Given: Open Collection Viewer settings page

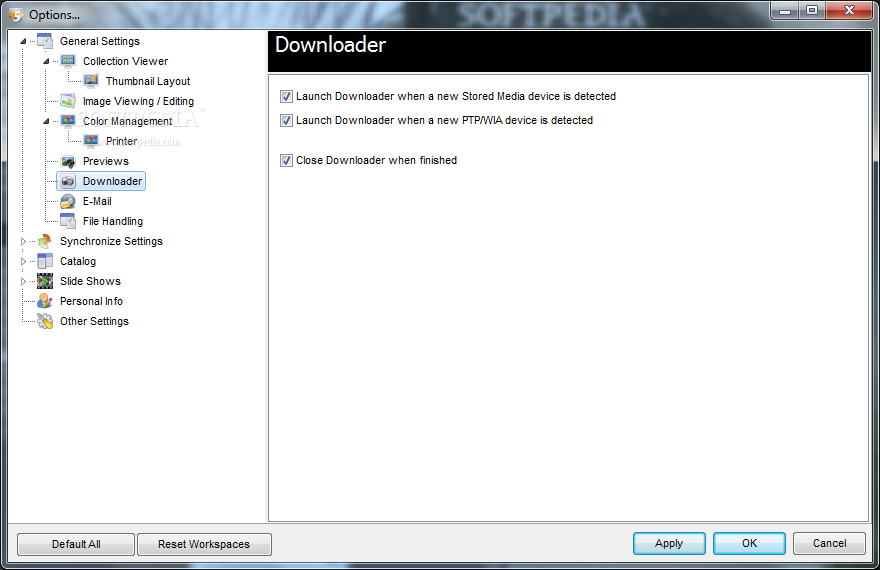Looking at the screenshot, I should point(125,61).
